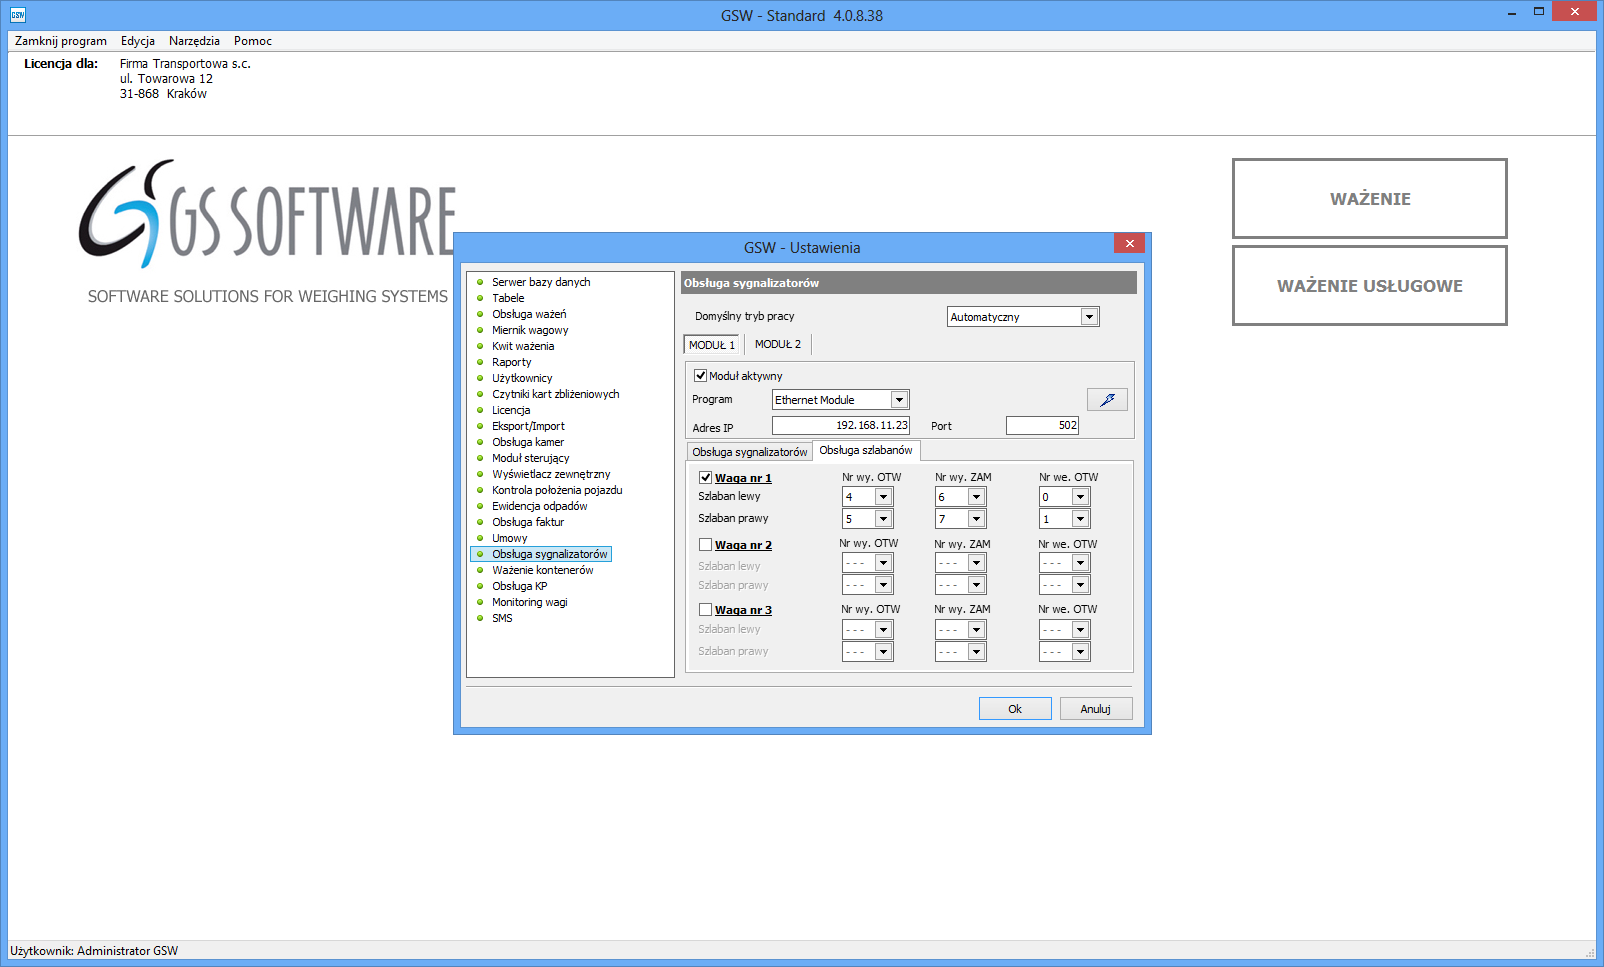The image size is (1604, 967).
Task: Expand Szlaban lewy Nr wy. OTW dropdown for Waga 1
Action: [x=883, y=497]
